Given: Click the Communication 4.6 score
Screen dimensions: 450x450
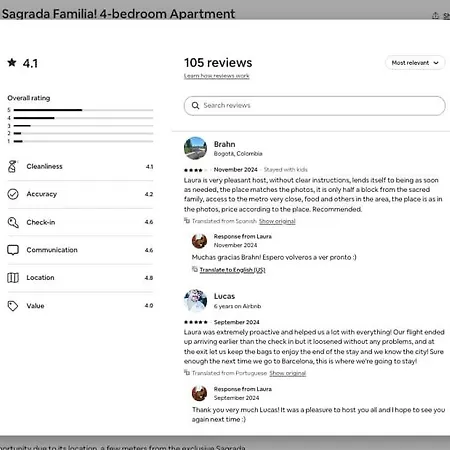Looking at the screenshot, I should (x=149, y=250).
